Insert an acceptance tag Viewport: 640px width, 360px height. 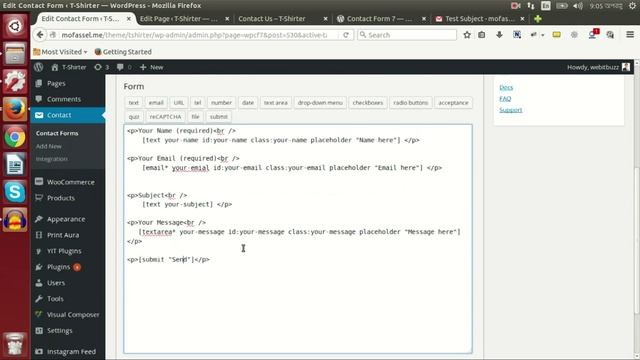[453, 103]
